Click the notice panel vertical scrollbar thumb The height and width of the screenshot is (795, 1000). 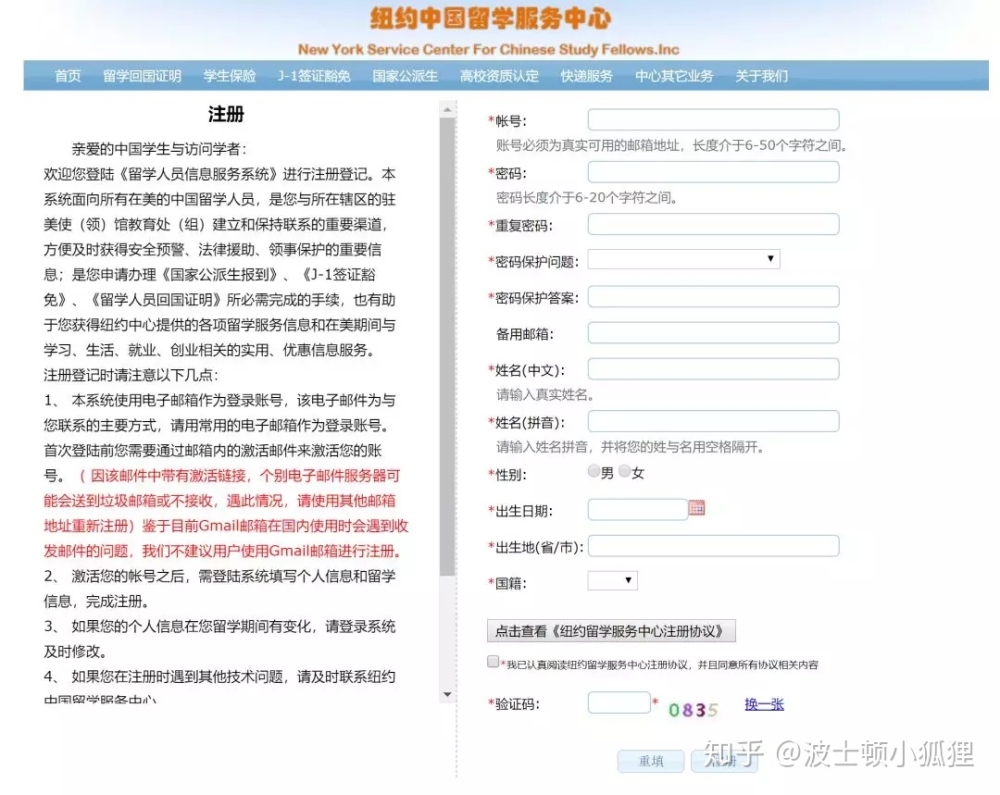448,347
